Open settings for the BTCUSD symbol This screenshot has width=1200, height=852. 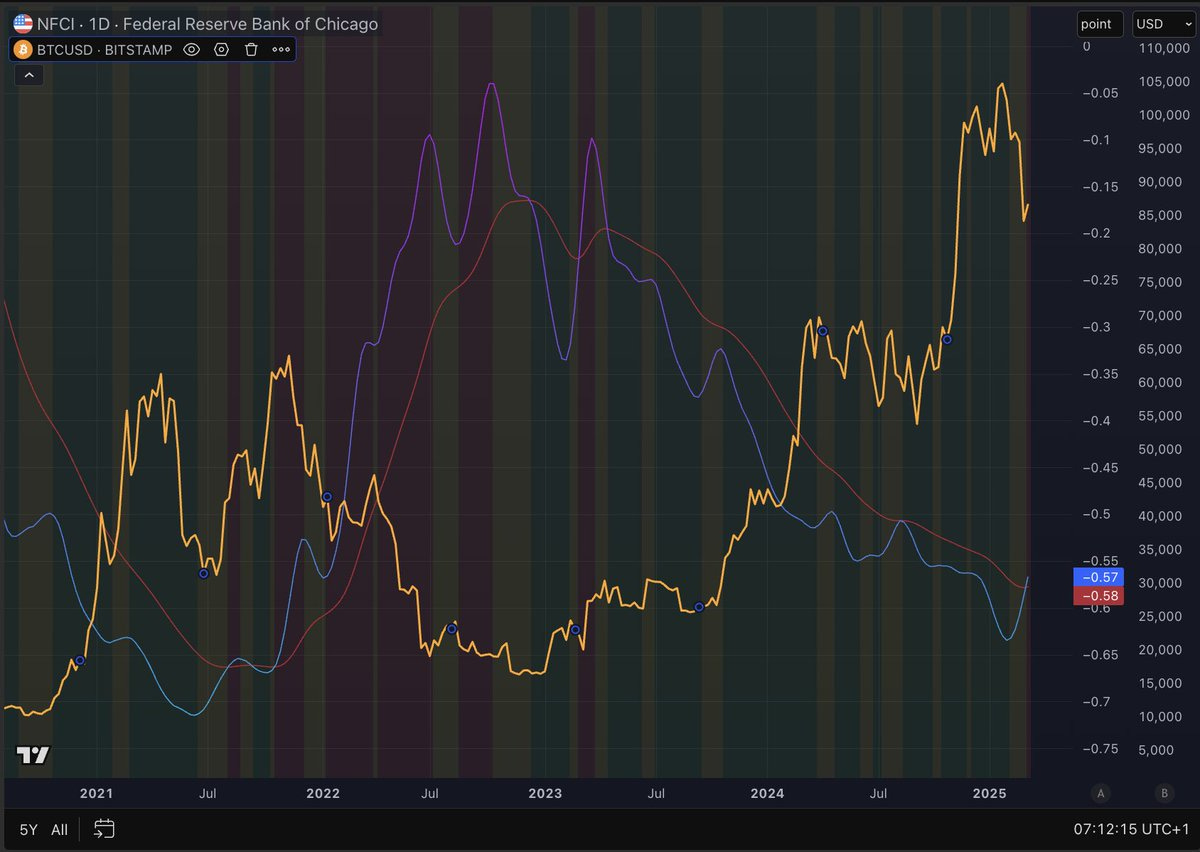(220, 49)
